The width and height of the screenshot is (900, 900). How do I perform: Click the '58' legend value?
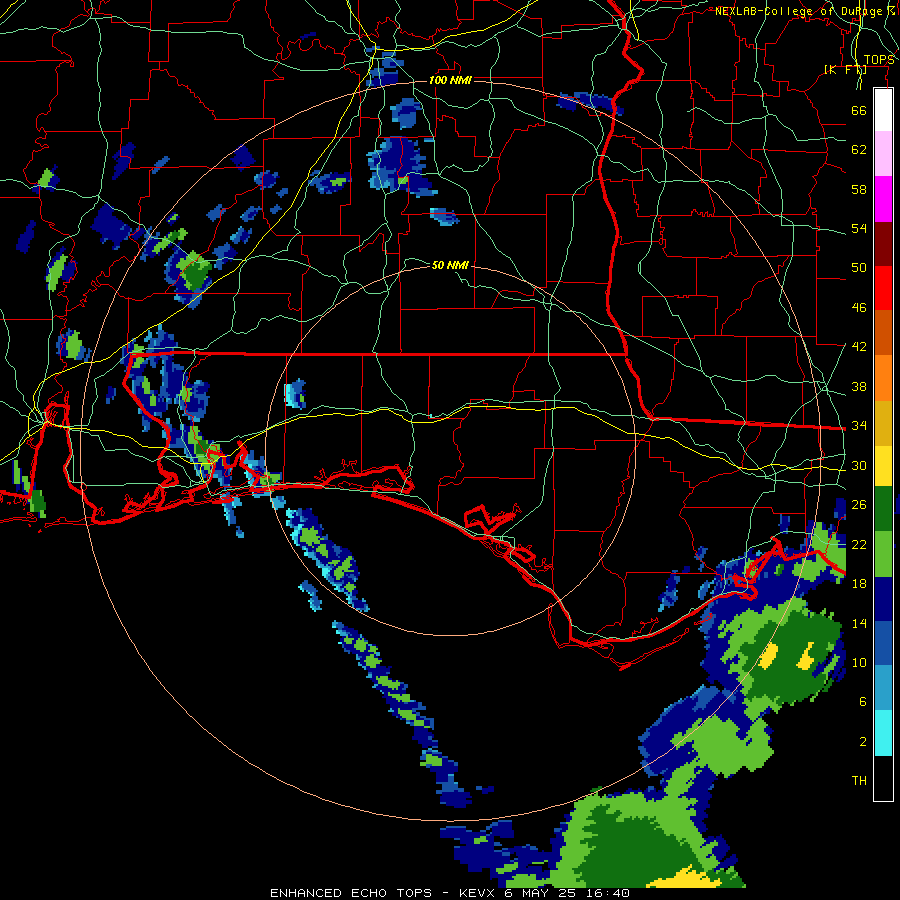point(859,189)
